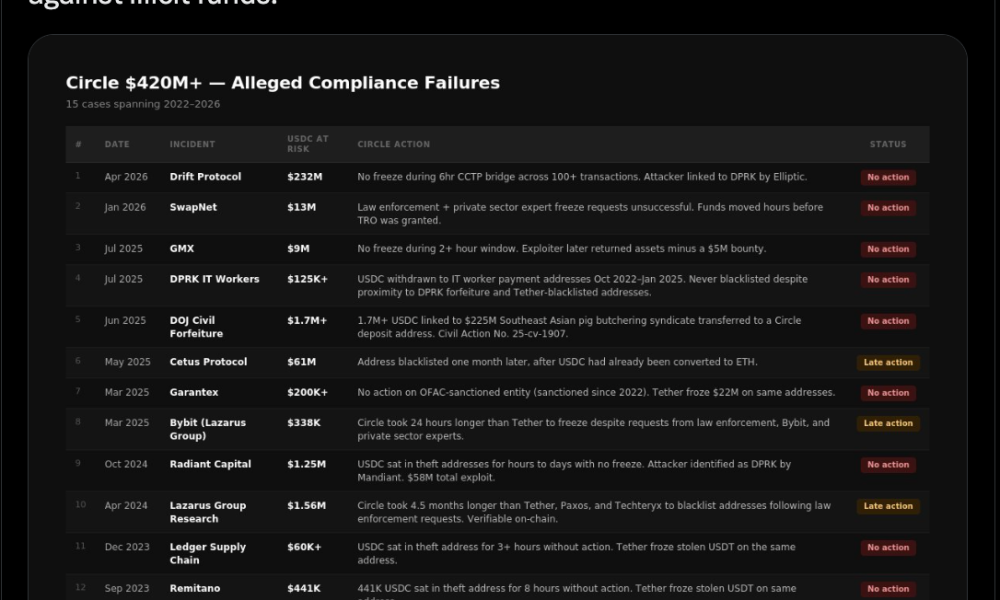1000x600 pixels.
Task: Click the No action badge for Garantex
Action: click(x=888, y=394)
